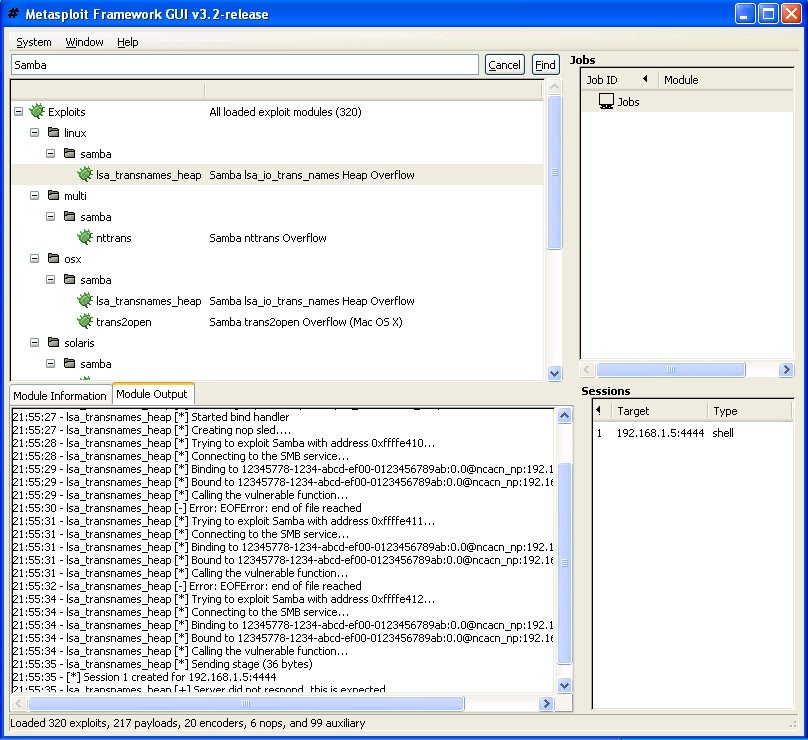Click the solaris folder icon
The image size is (808, 740).
54,342
